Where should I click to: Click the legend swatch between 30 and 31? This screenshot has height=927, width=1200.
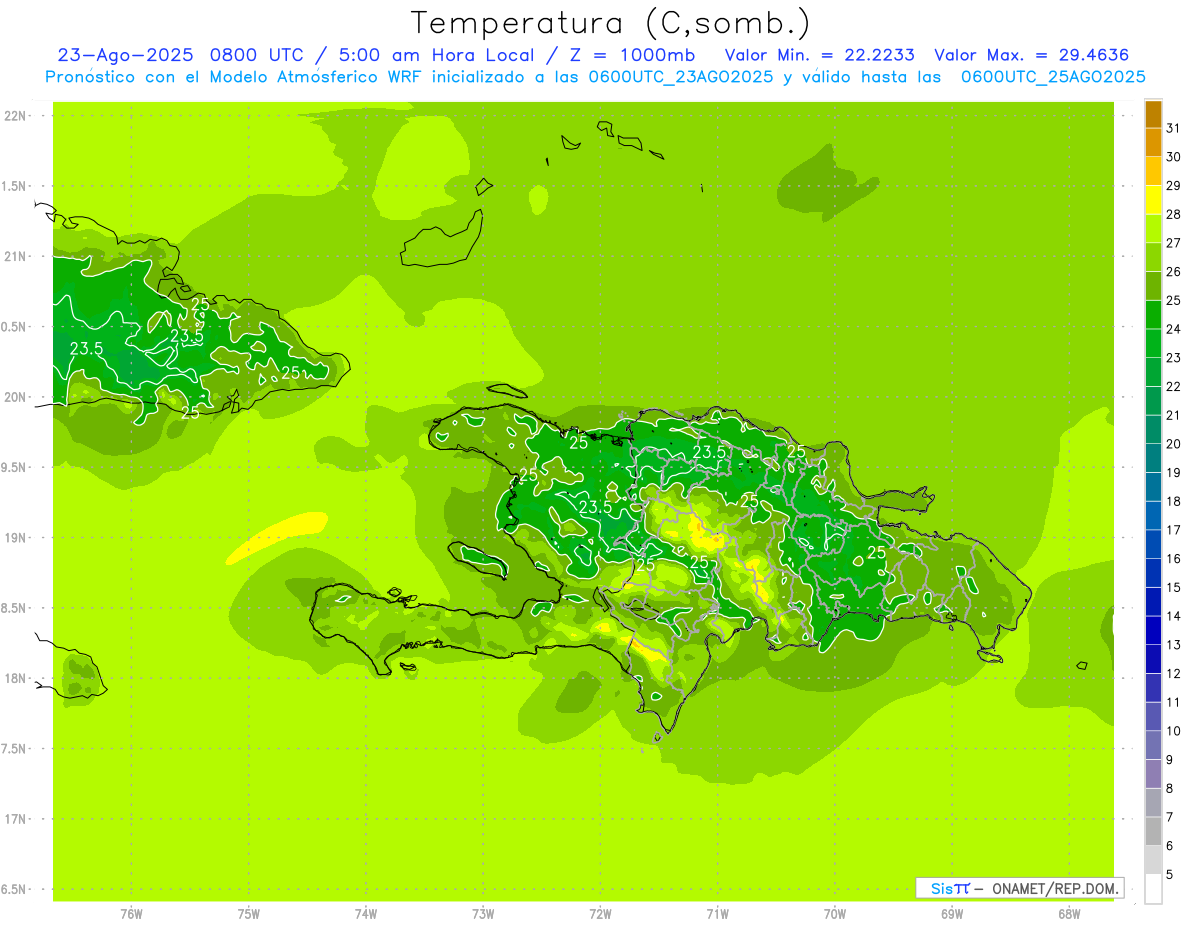pyautogui.click(x=1153, y=142)
